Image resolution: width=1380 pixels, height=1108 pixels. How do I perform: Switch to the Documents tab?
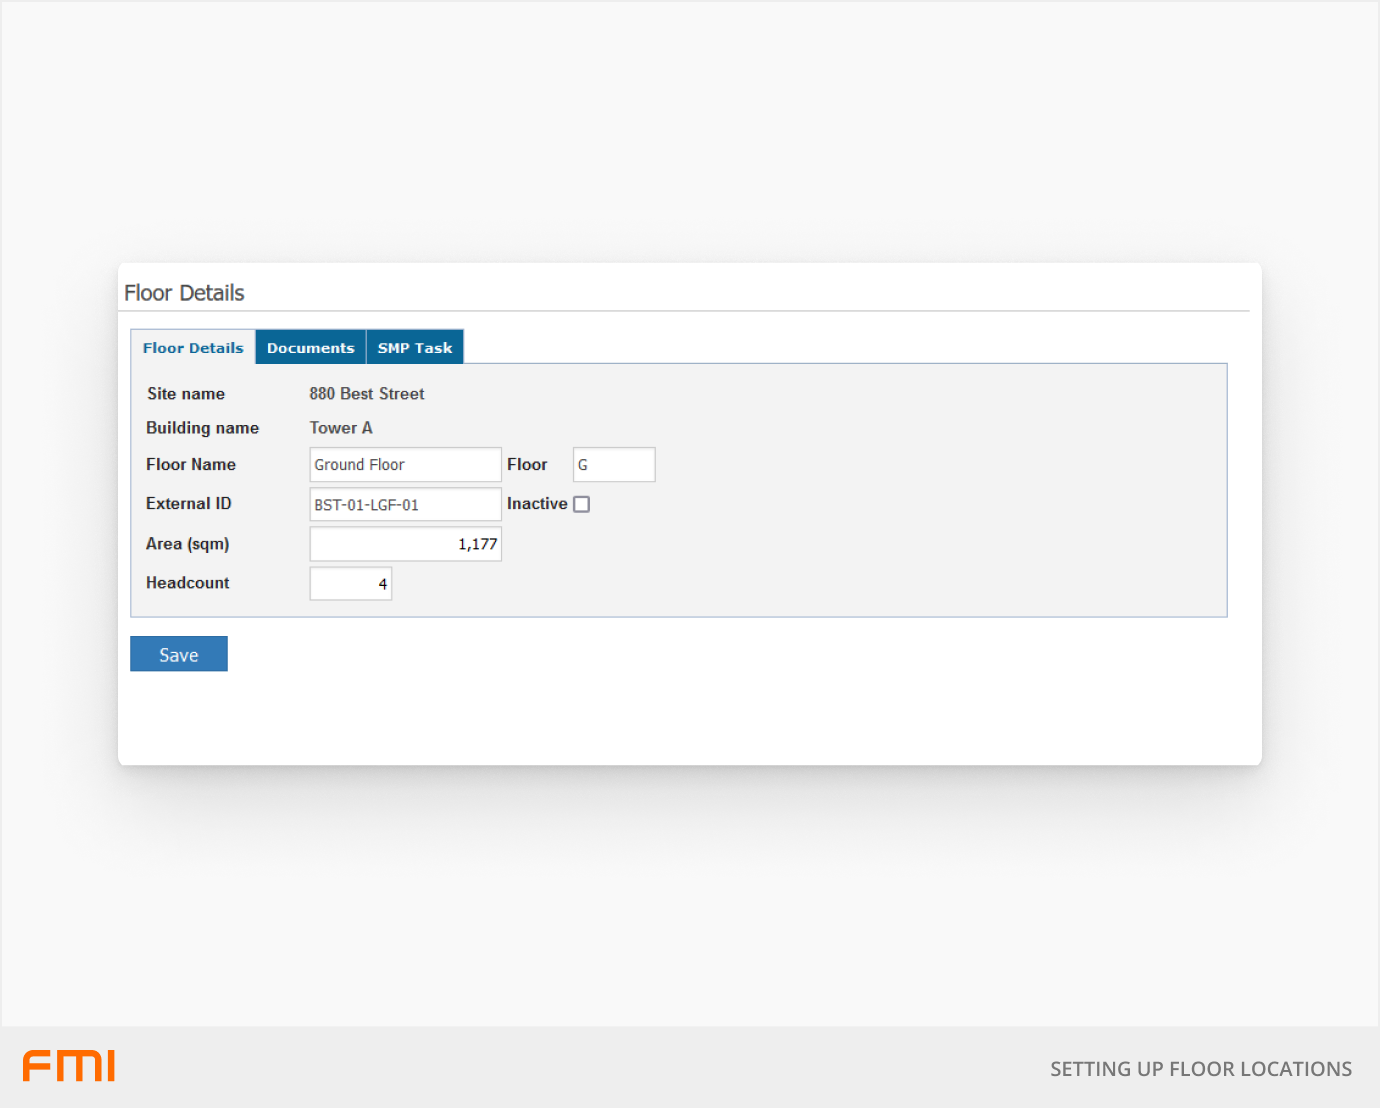310,348
